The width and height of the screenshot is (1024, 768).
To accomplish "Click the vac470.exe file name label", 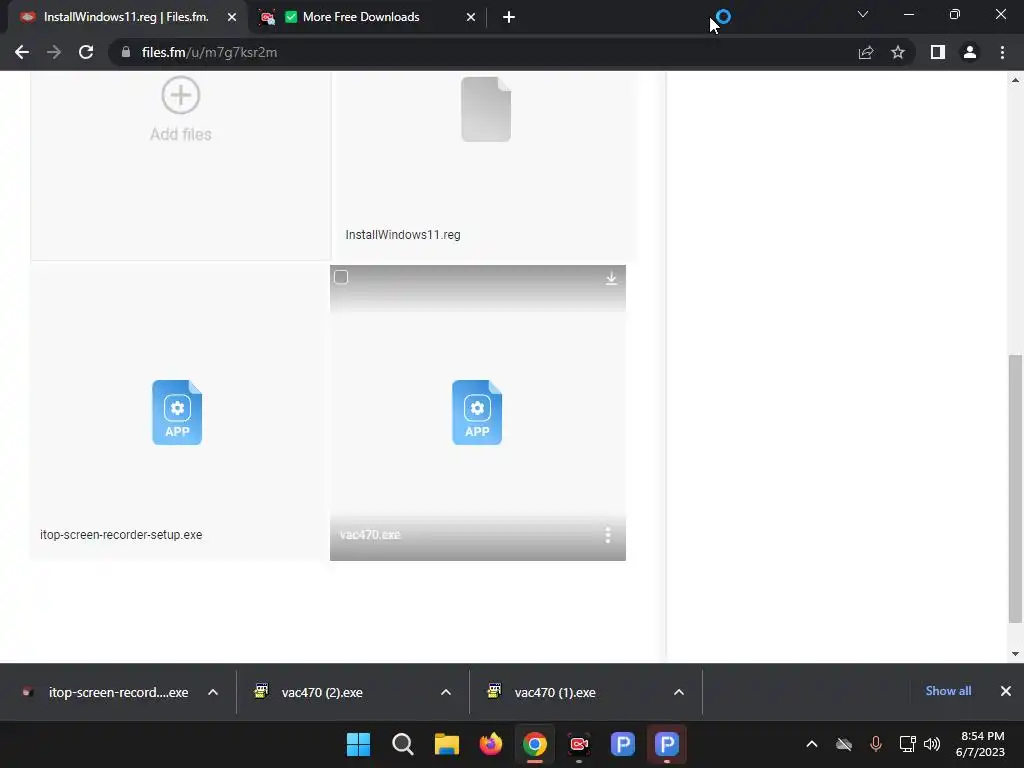I will pos(370,535).
